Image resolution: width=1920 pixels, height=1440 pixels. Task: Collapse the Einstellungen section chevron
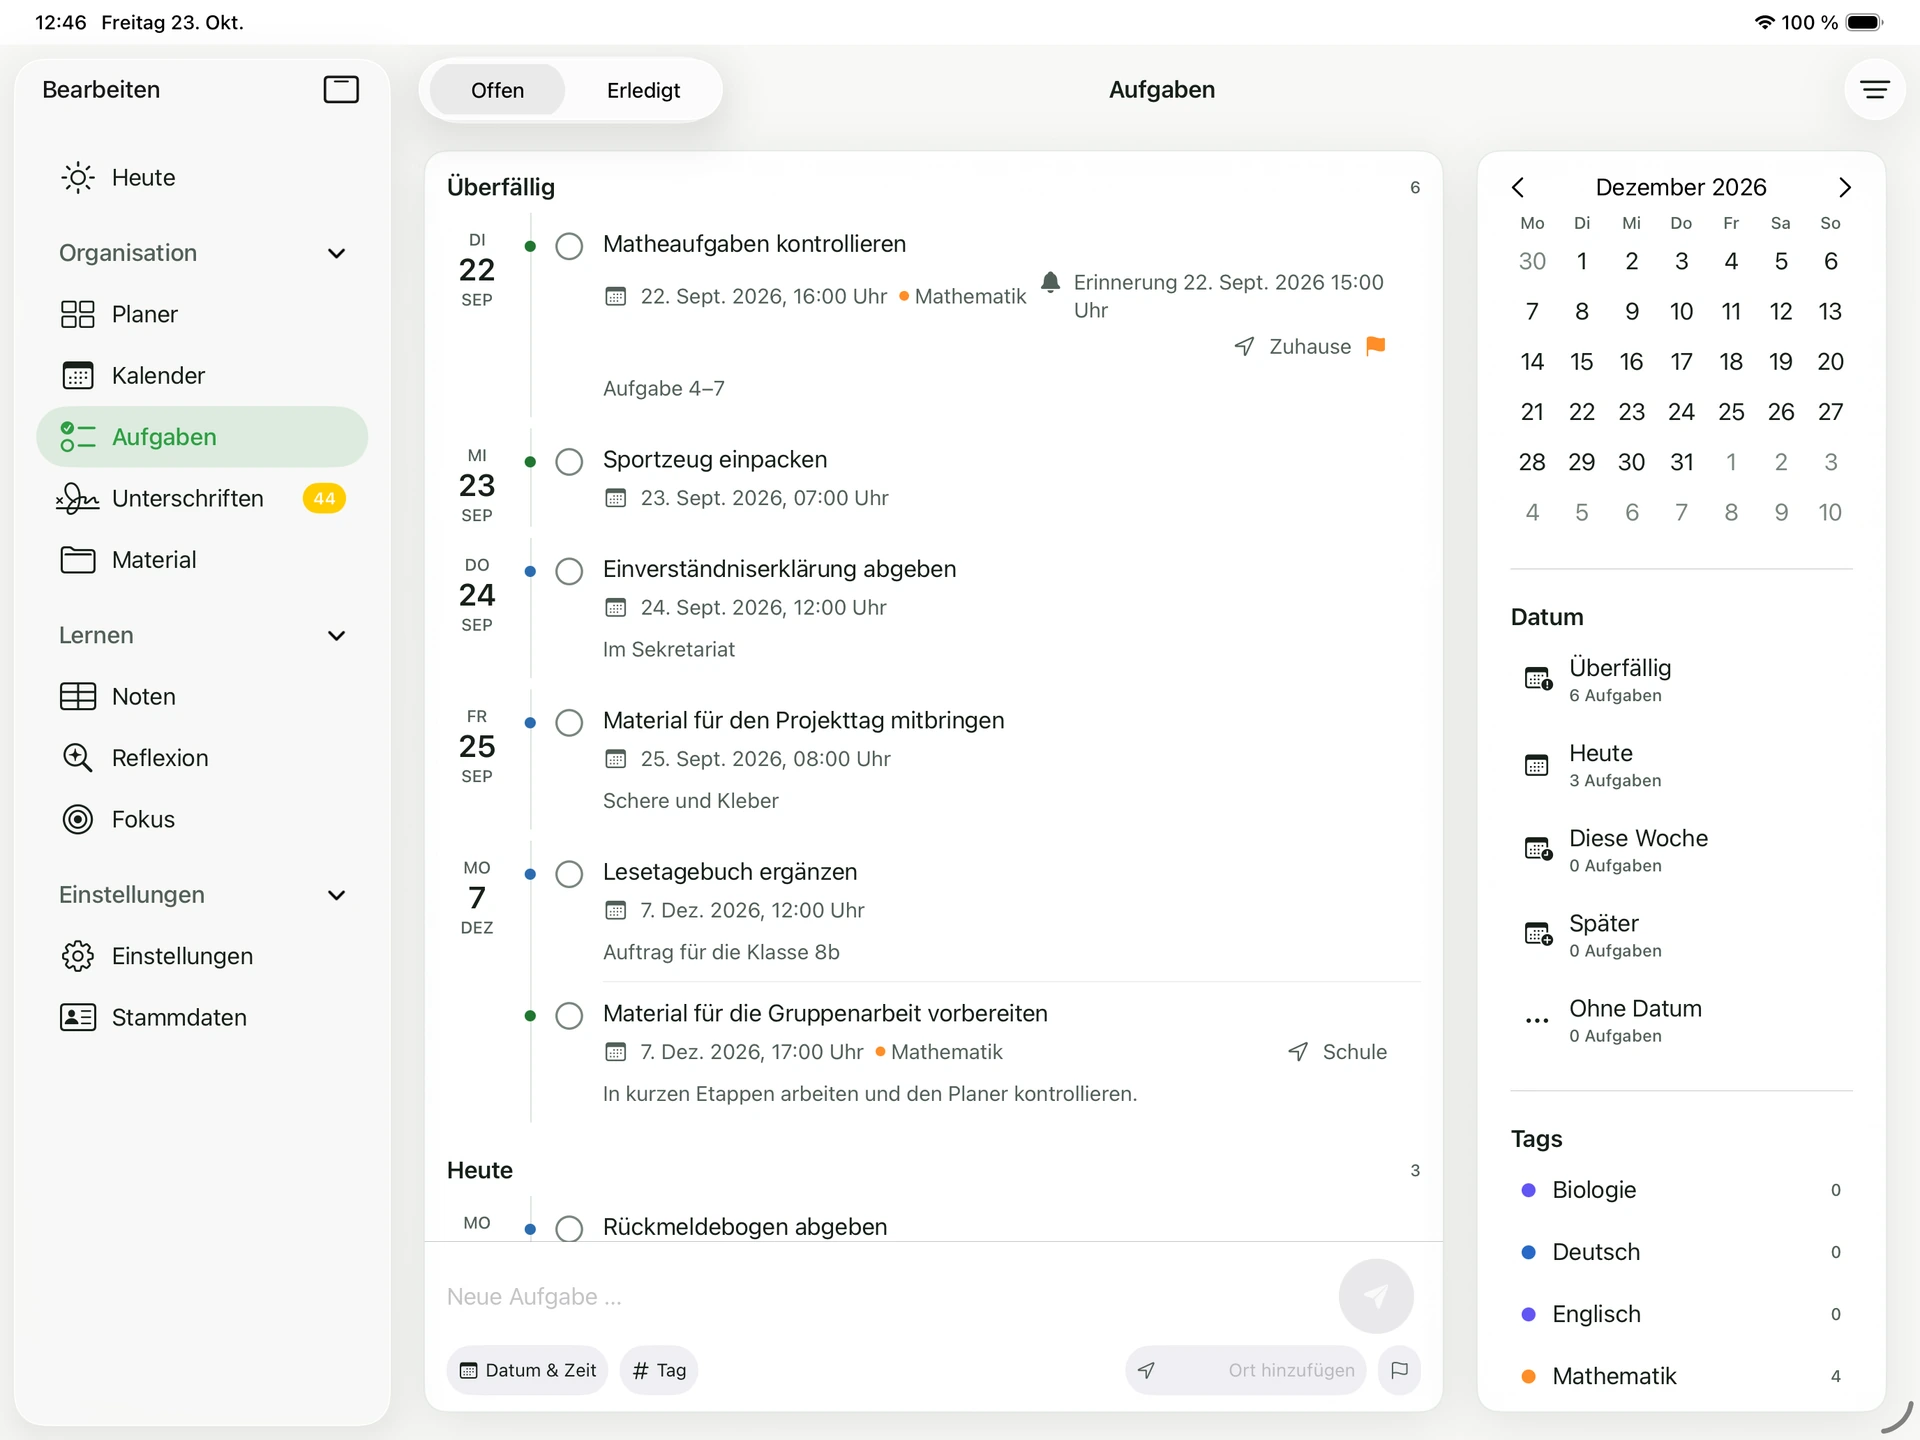click(337, 896)
